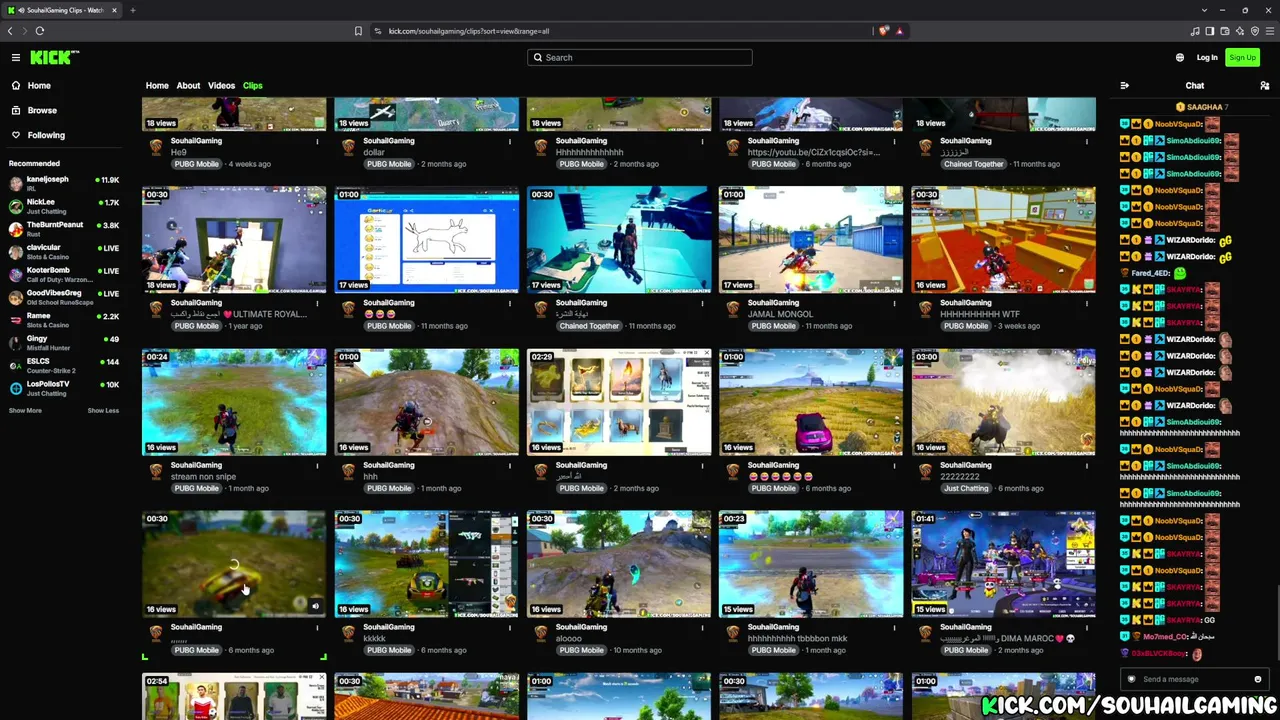
Task: Play the 'kkkkk' clip thumbnail
Action: point(427,564)
